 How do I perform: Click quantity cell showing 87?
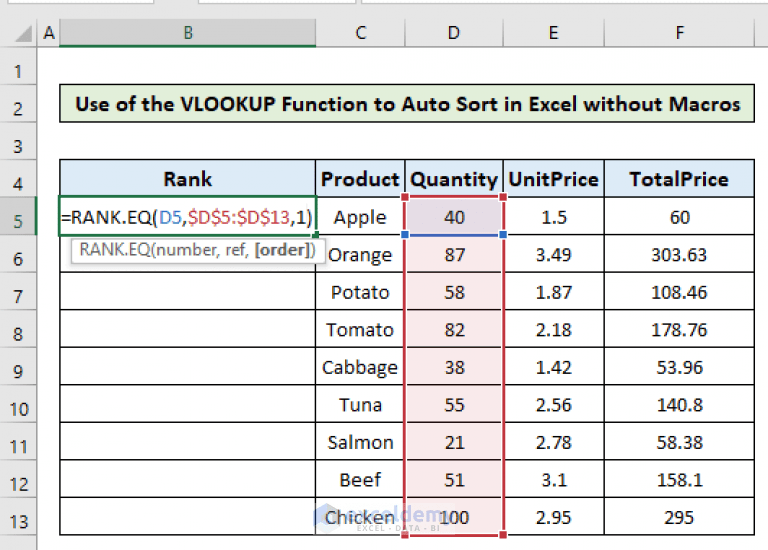[454, 254]
